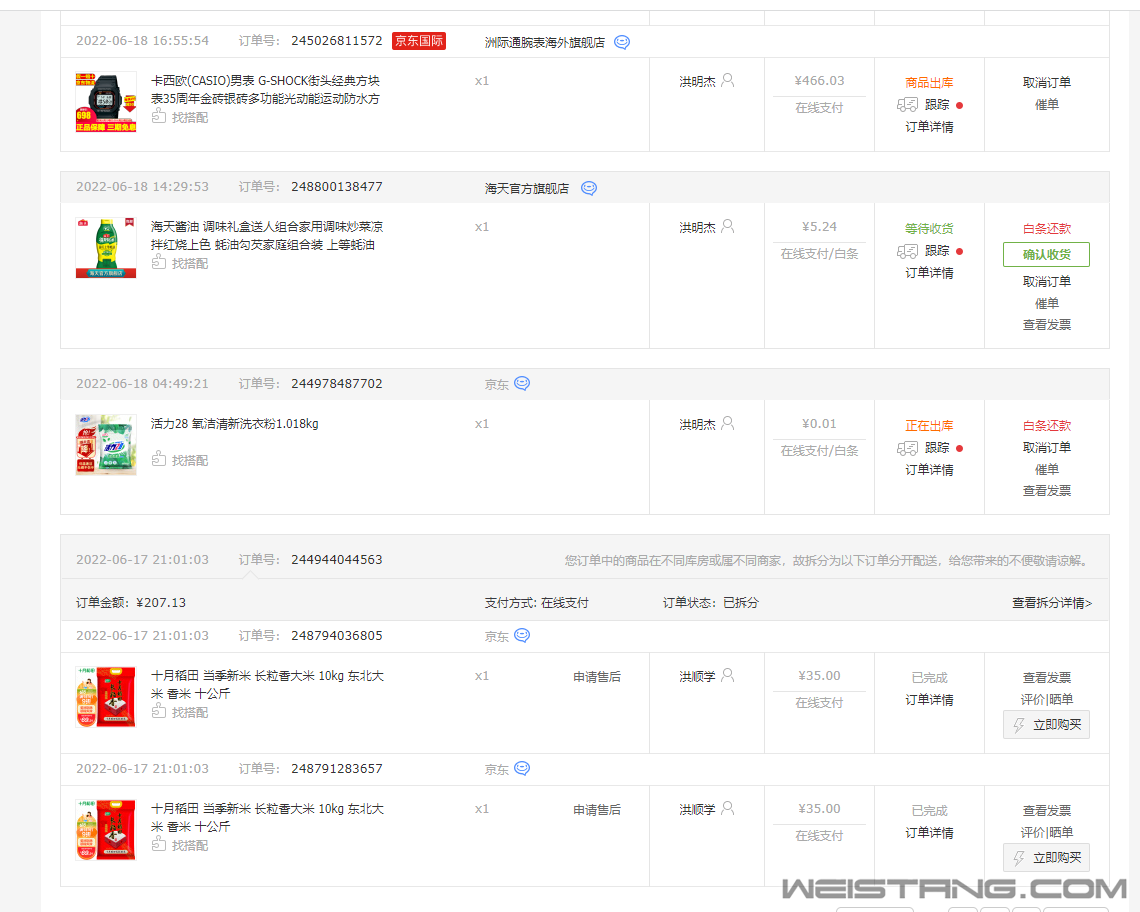The height and width of the screenshot is (912, 1140).
Task: Click 京东 chat icon for order 244978487702
Action: point(522,383)
